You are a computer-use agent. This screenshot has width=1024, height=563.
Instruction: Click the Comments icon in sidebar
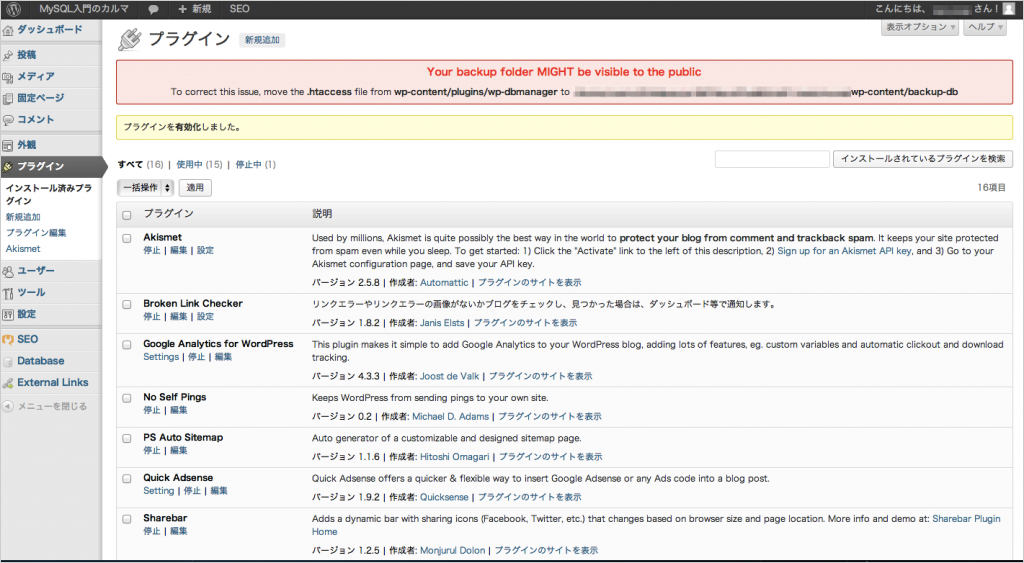pos(8,120)
